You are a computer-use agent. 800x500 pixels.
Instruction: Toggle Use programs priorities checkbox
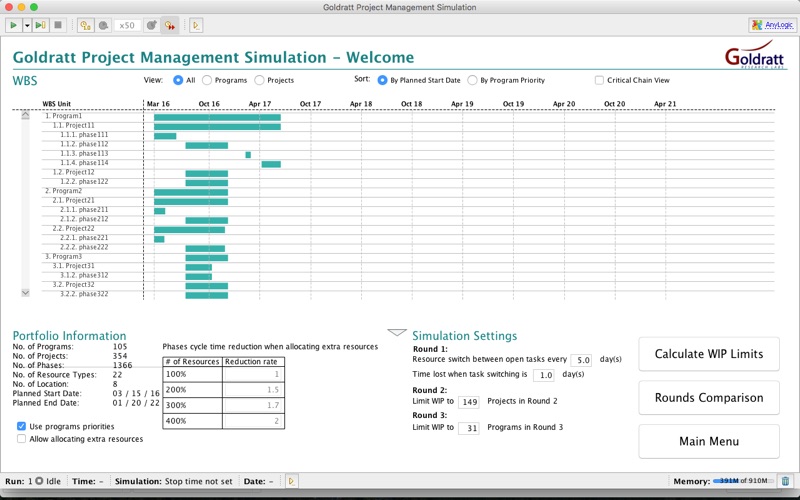(21, 426)
